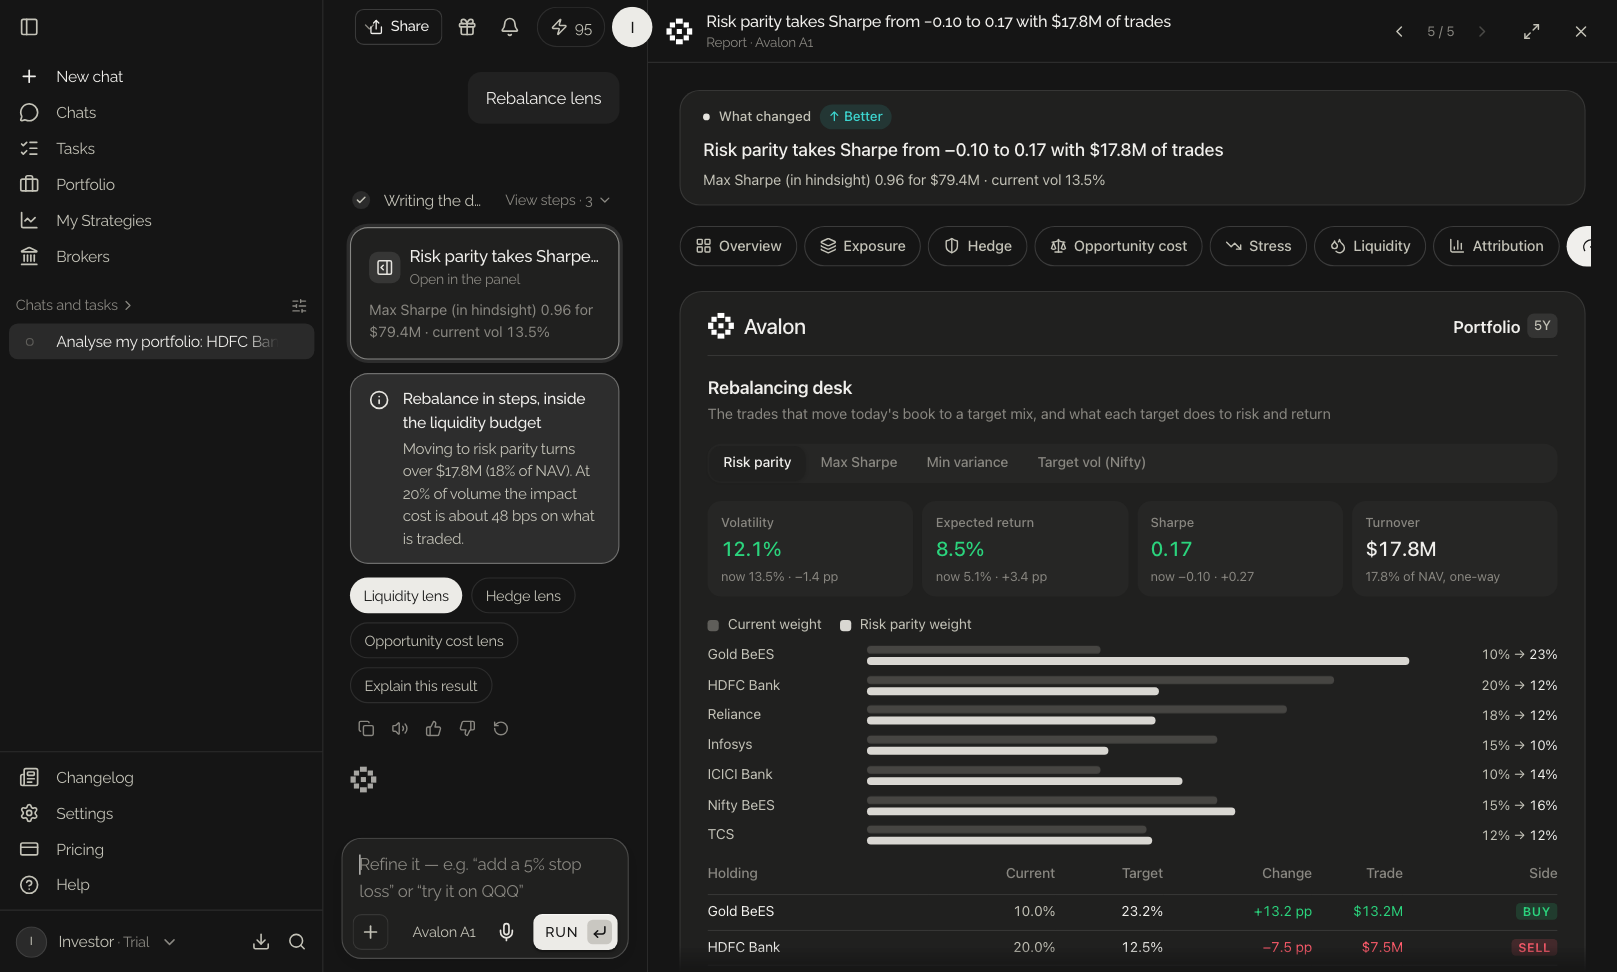Screen dimensions: 1617x972
Task: Open the Investor Trial account menu
Action: (96, 942)
